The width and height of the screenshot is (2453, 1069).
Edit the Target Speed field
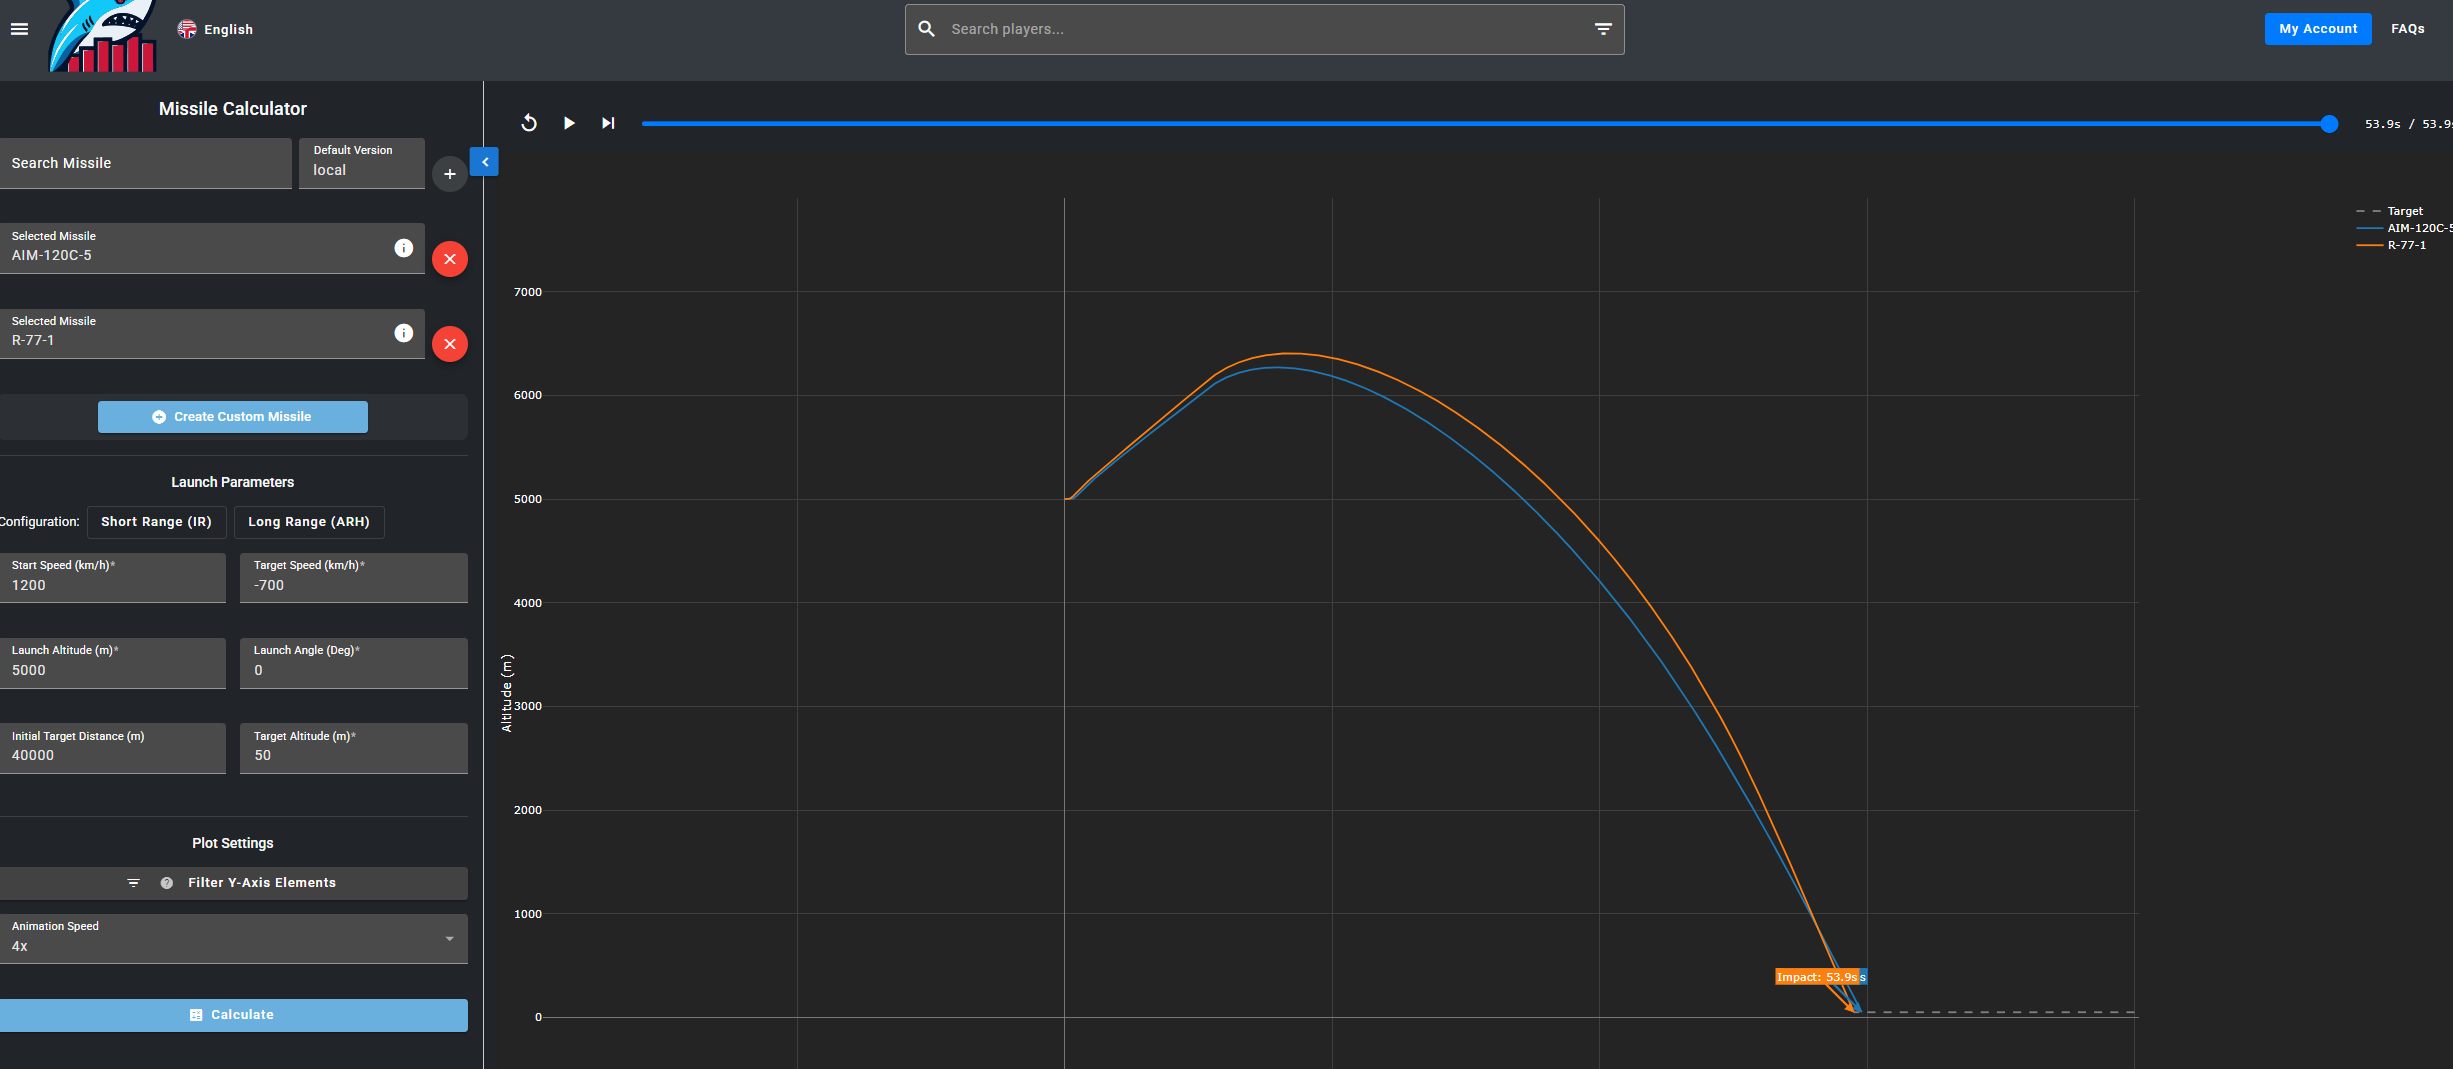coord(354,578)
